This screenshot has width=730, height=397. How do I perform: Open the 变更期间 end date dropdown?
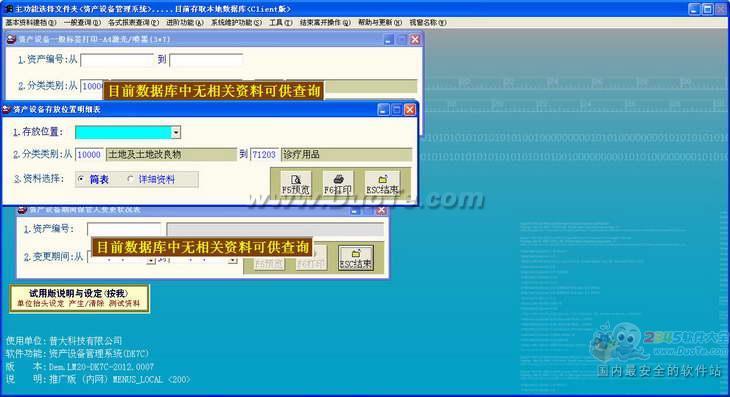click(232, 260)
